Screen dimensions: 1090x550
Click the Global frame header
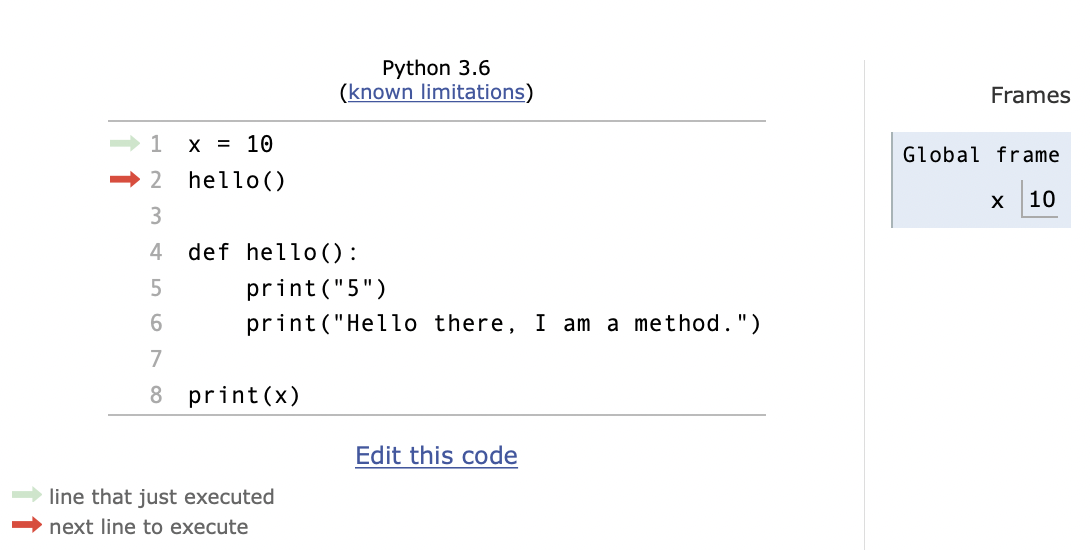pos(981,154)
